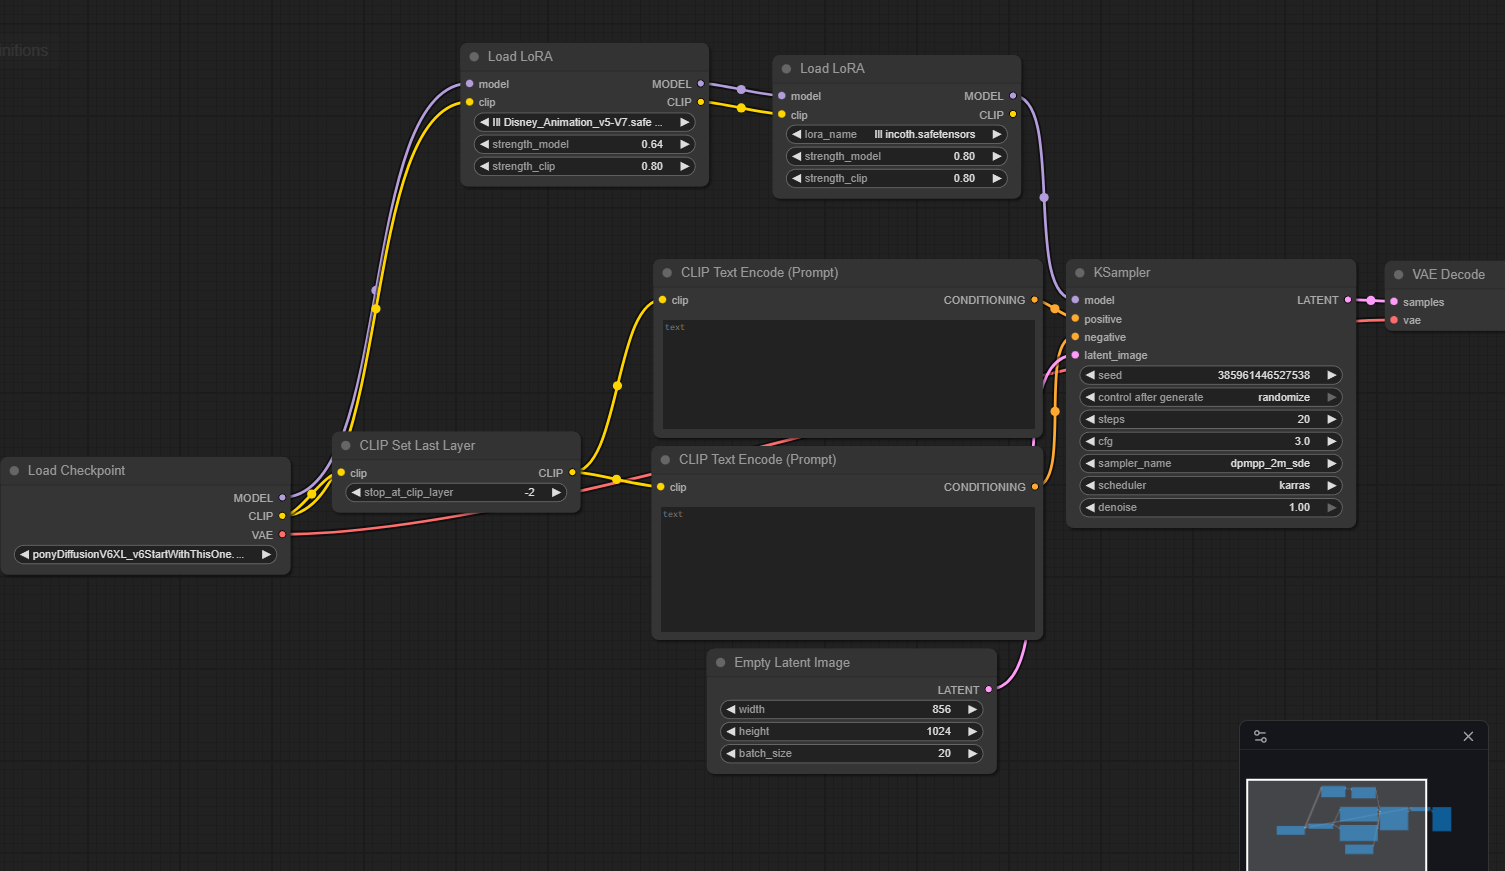
Task: Switch to previous sampler_name option
Action: (1090, 463)
